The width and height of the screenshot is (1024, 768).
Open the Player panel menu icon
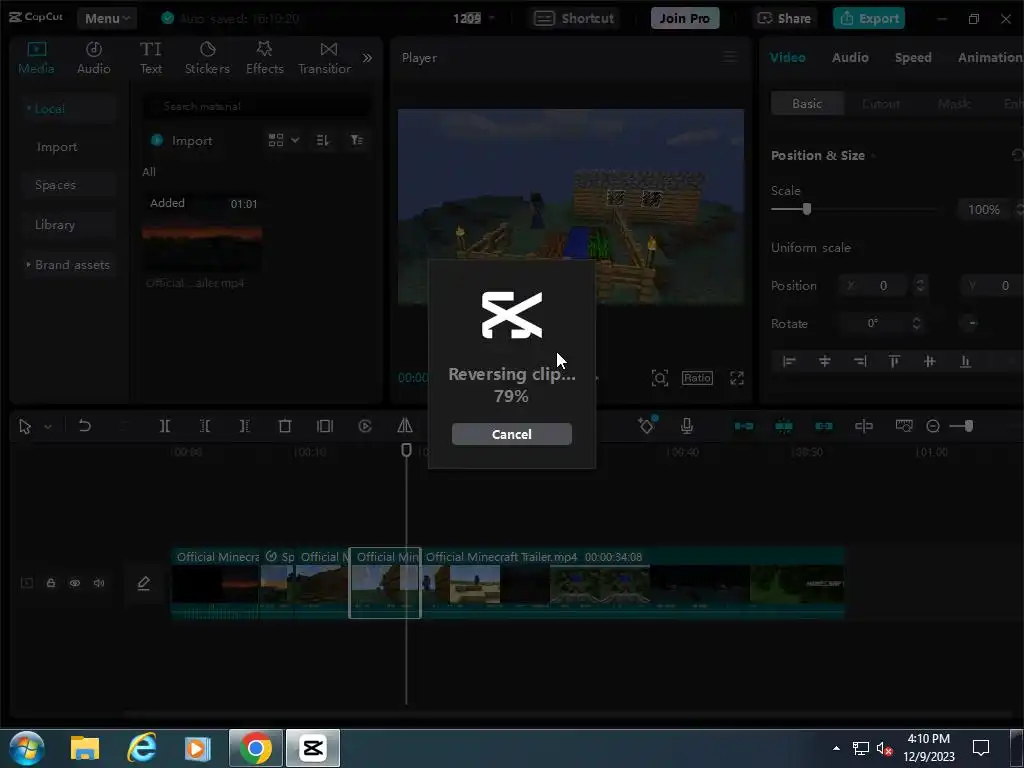[x=730, y=57]
